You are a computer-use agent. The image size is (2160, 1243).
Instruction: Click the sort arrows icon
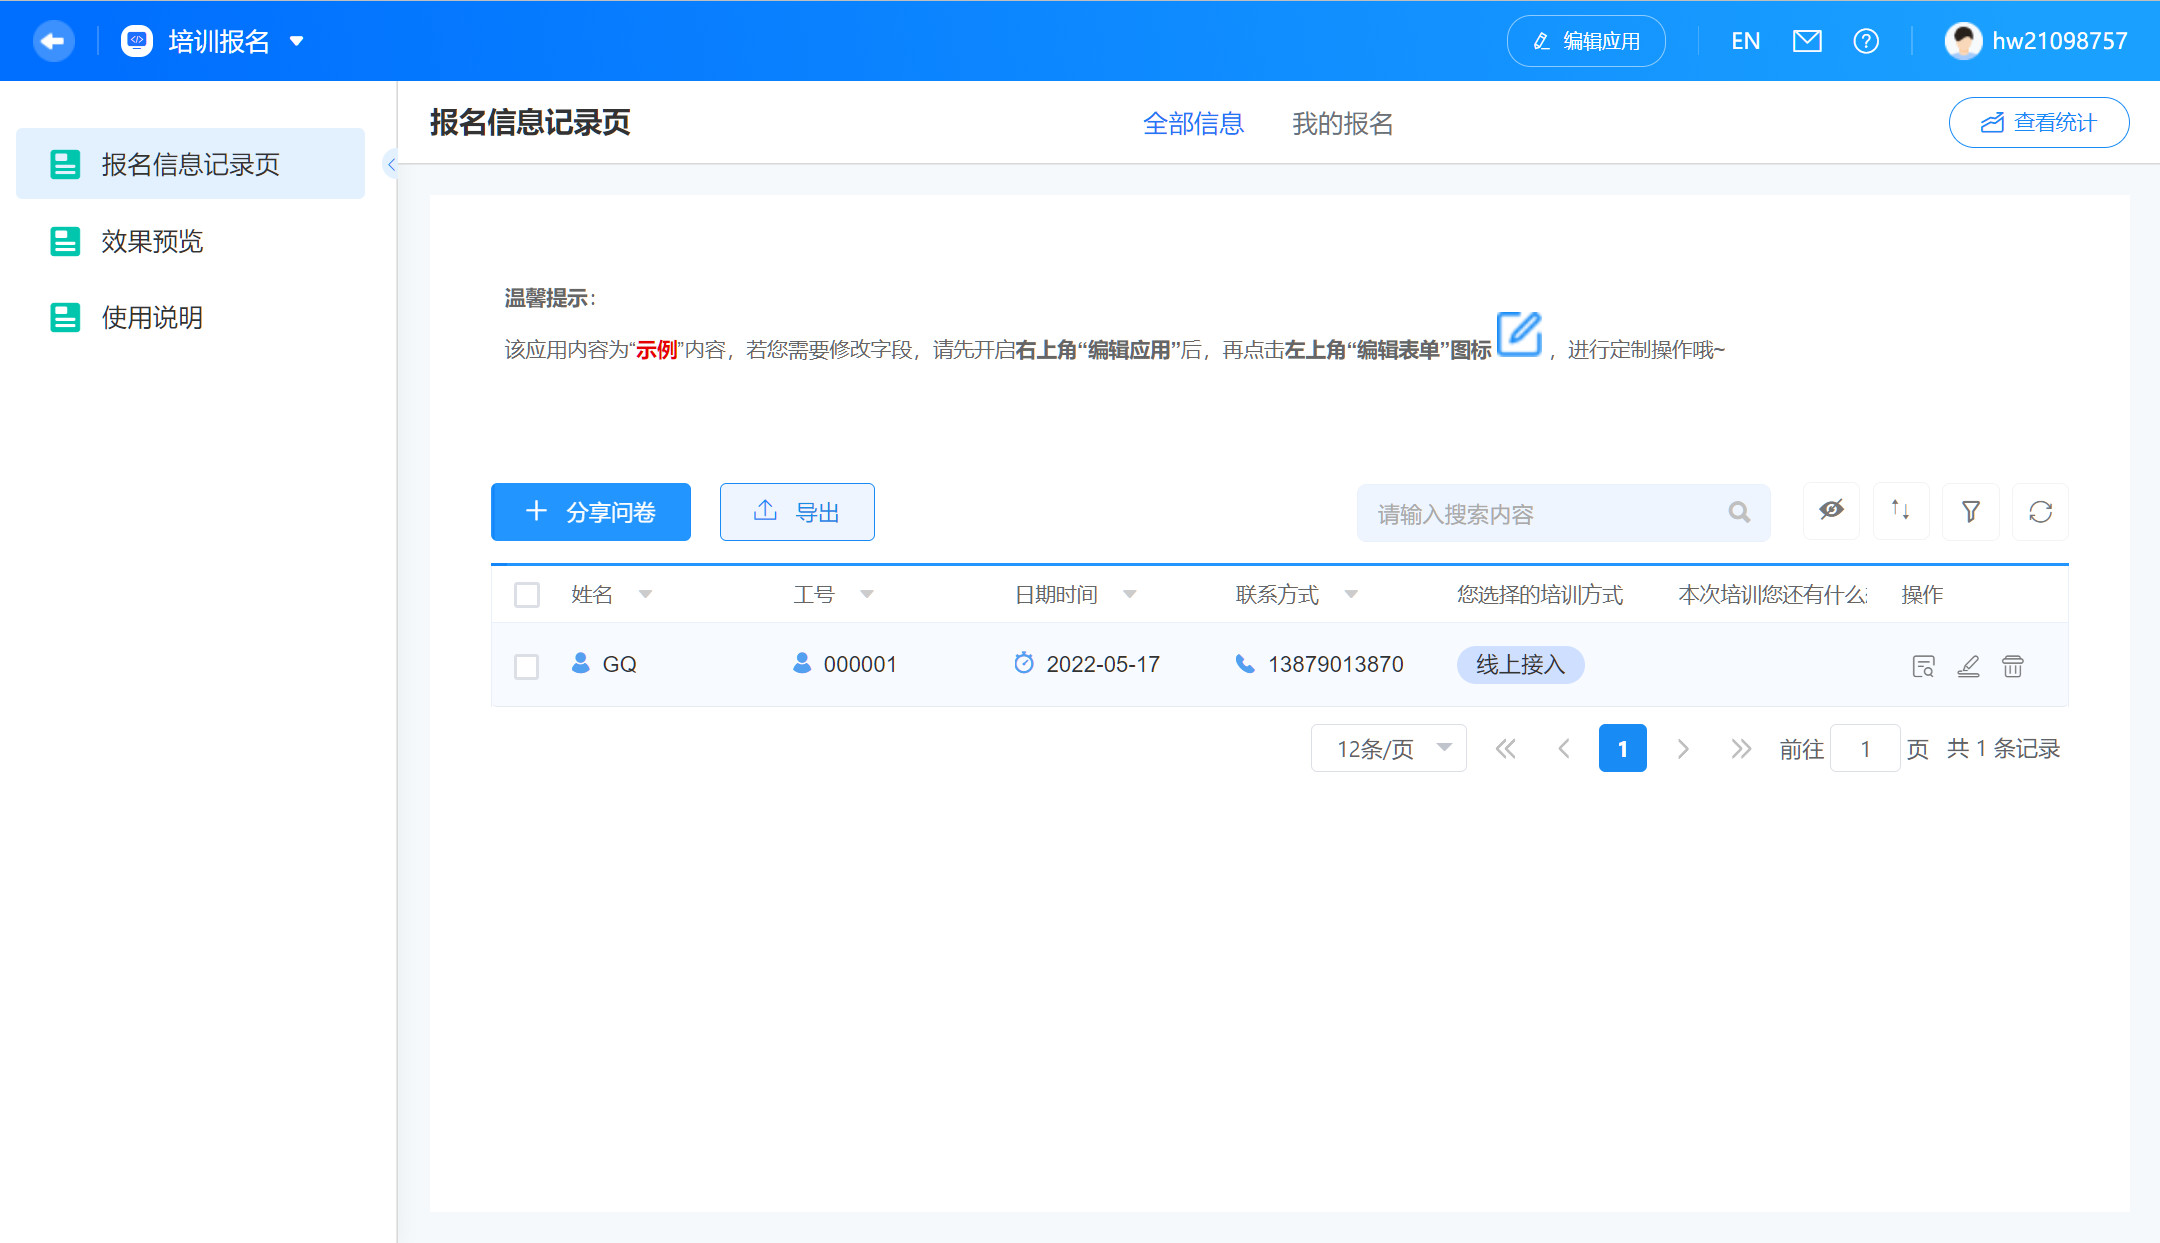1900,511
